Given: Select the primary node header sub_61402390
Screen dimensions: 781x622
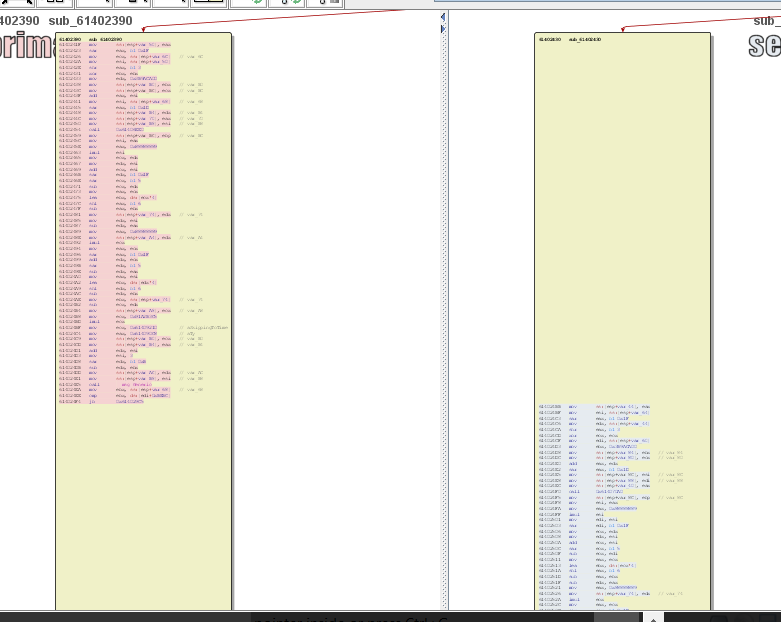Looking at the screenshot, I should [104, 39].
